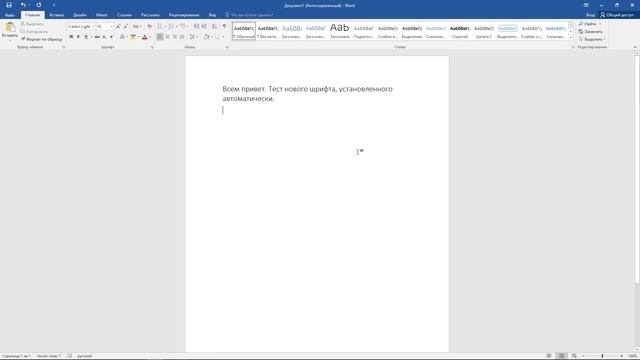Start a bulleted list
640x360 pixels.
tap(160, 27)
